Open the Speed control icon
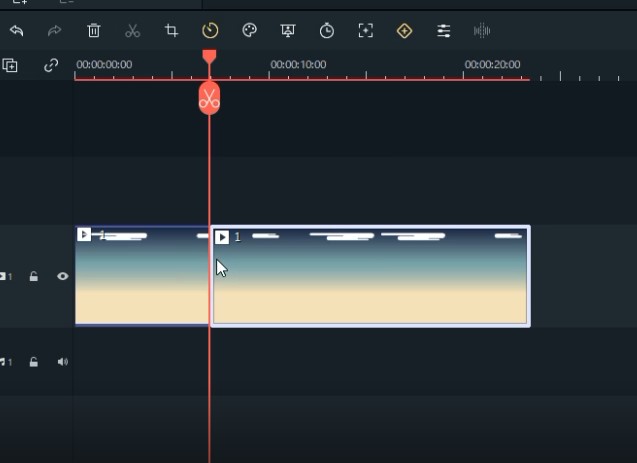The height and width of the screenshot is (463, 637). click(x=210, y=31)
